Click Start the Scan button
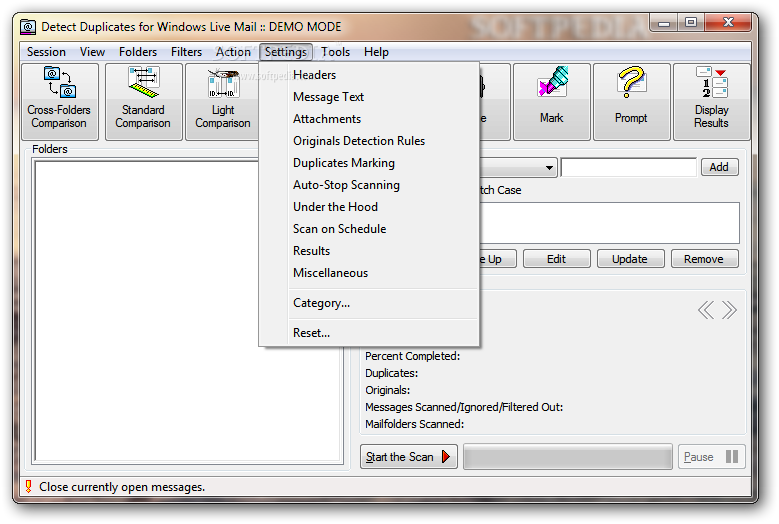 pyautogui.click(x=408, y=456)
